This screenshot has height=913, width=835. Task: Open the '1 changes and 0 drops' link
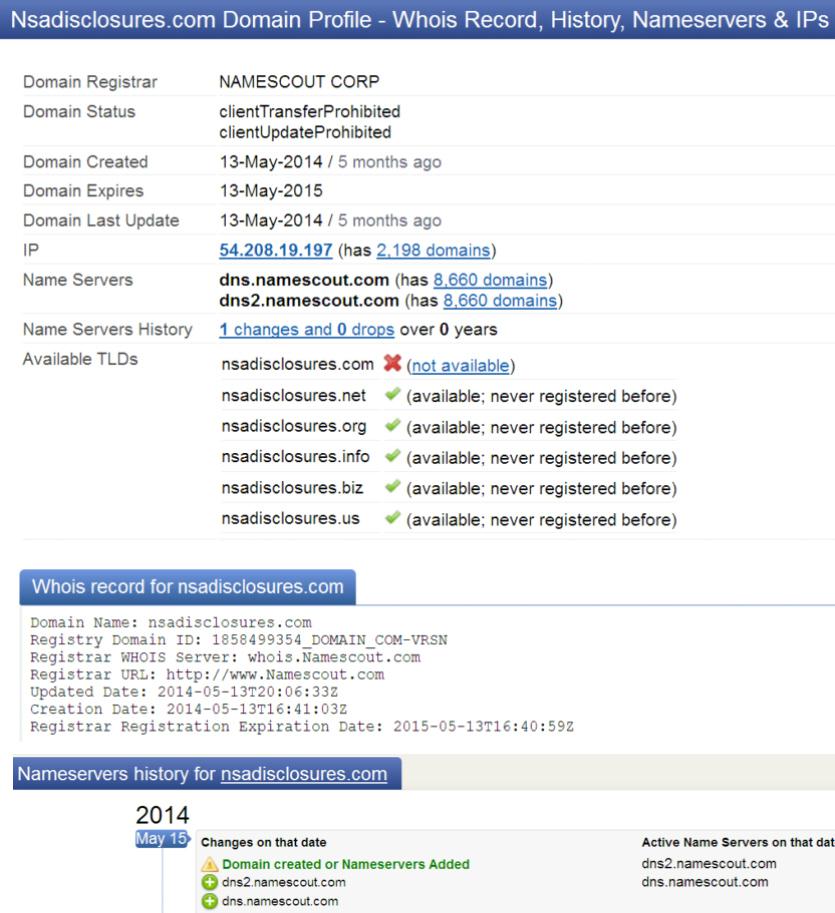click(x=306, y=330)
